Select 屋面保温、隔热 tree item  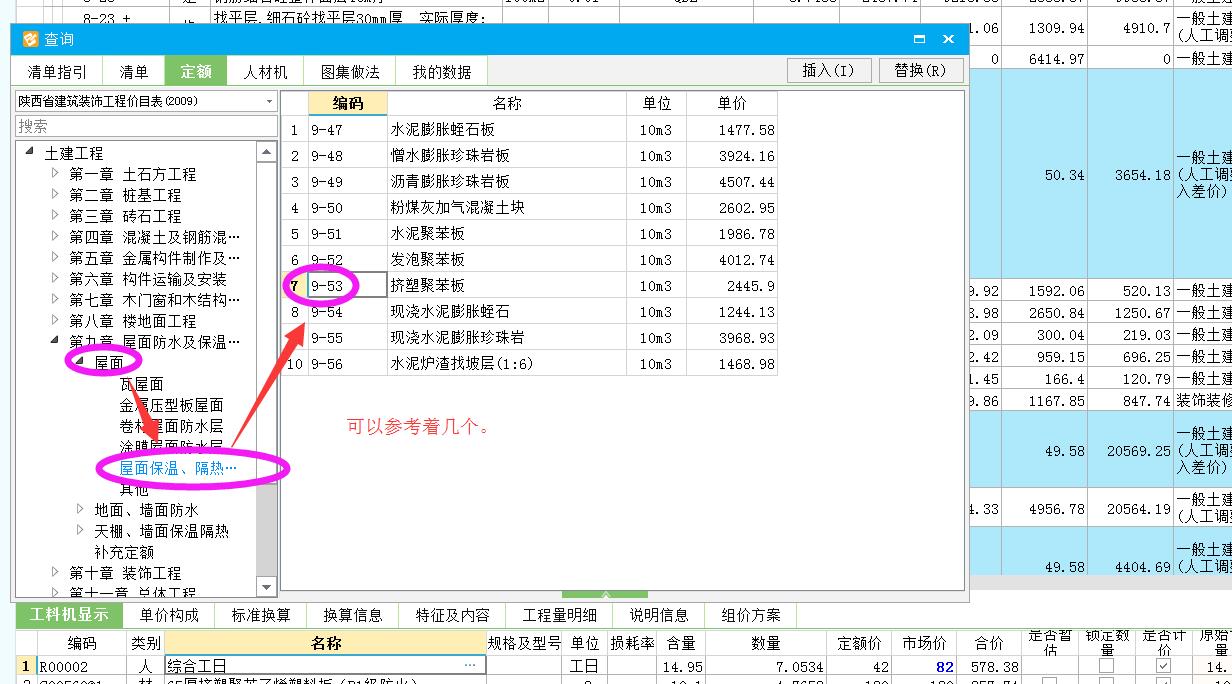click(178, 468)
